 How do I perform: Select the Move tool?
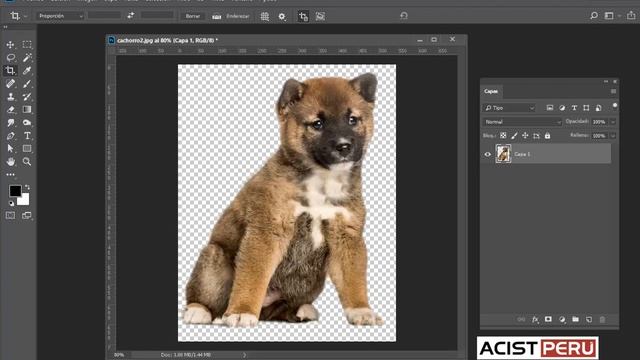10,44
